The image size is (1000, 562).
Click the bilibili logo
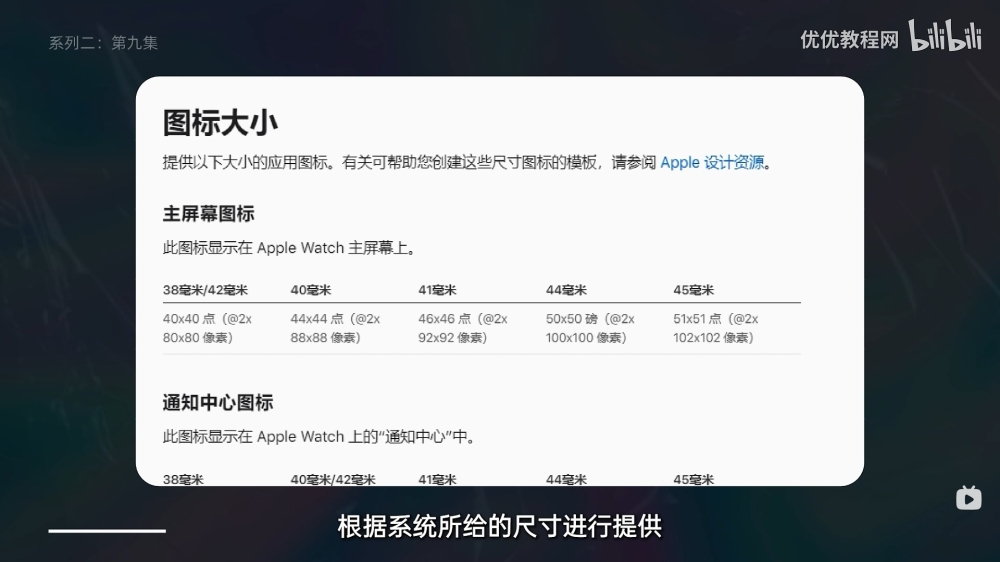[x=945, y=35]
